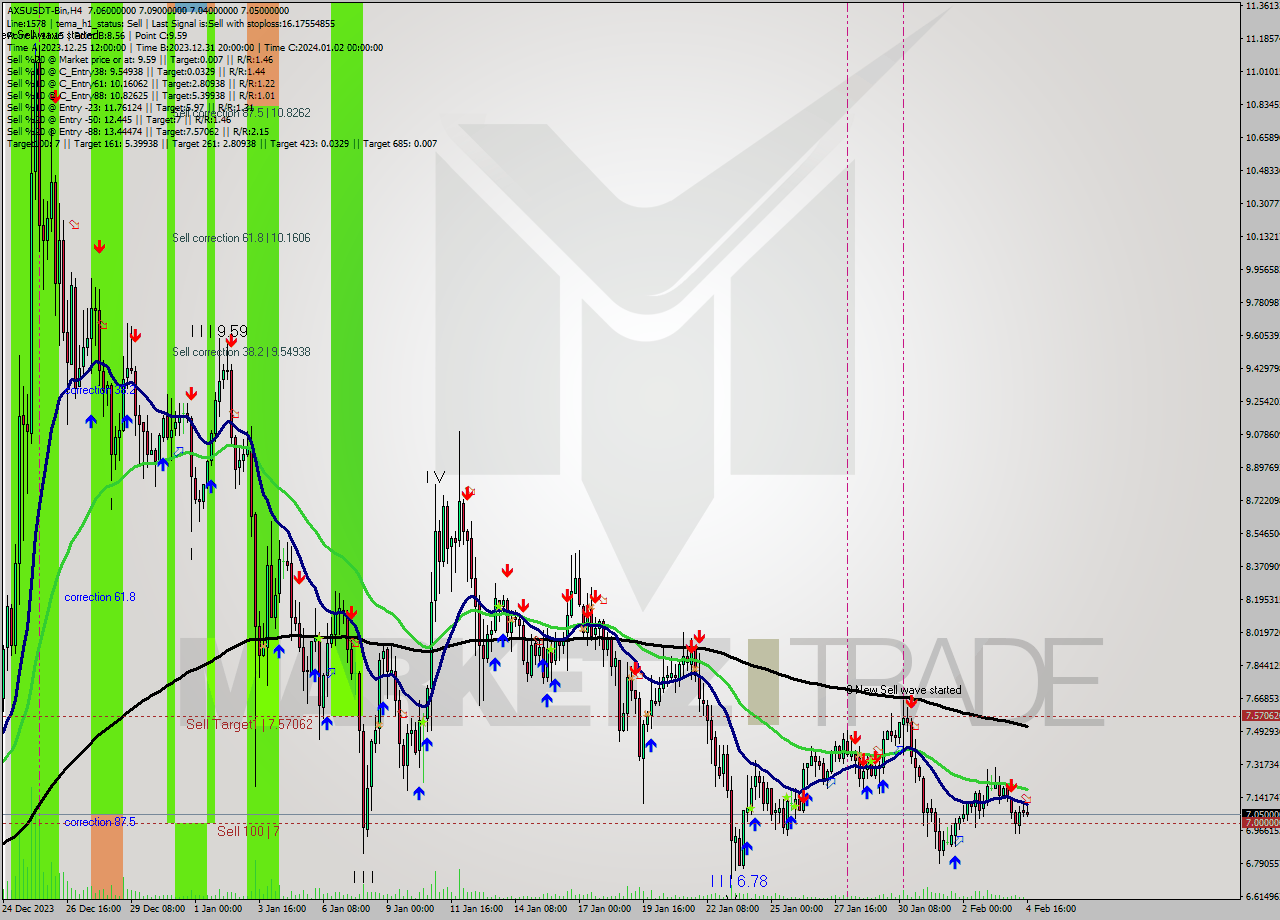This screenshot has width=1280, height=920.
Task: Click the 8.5465 price axis label
Action: click(1262, 534)
